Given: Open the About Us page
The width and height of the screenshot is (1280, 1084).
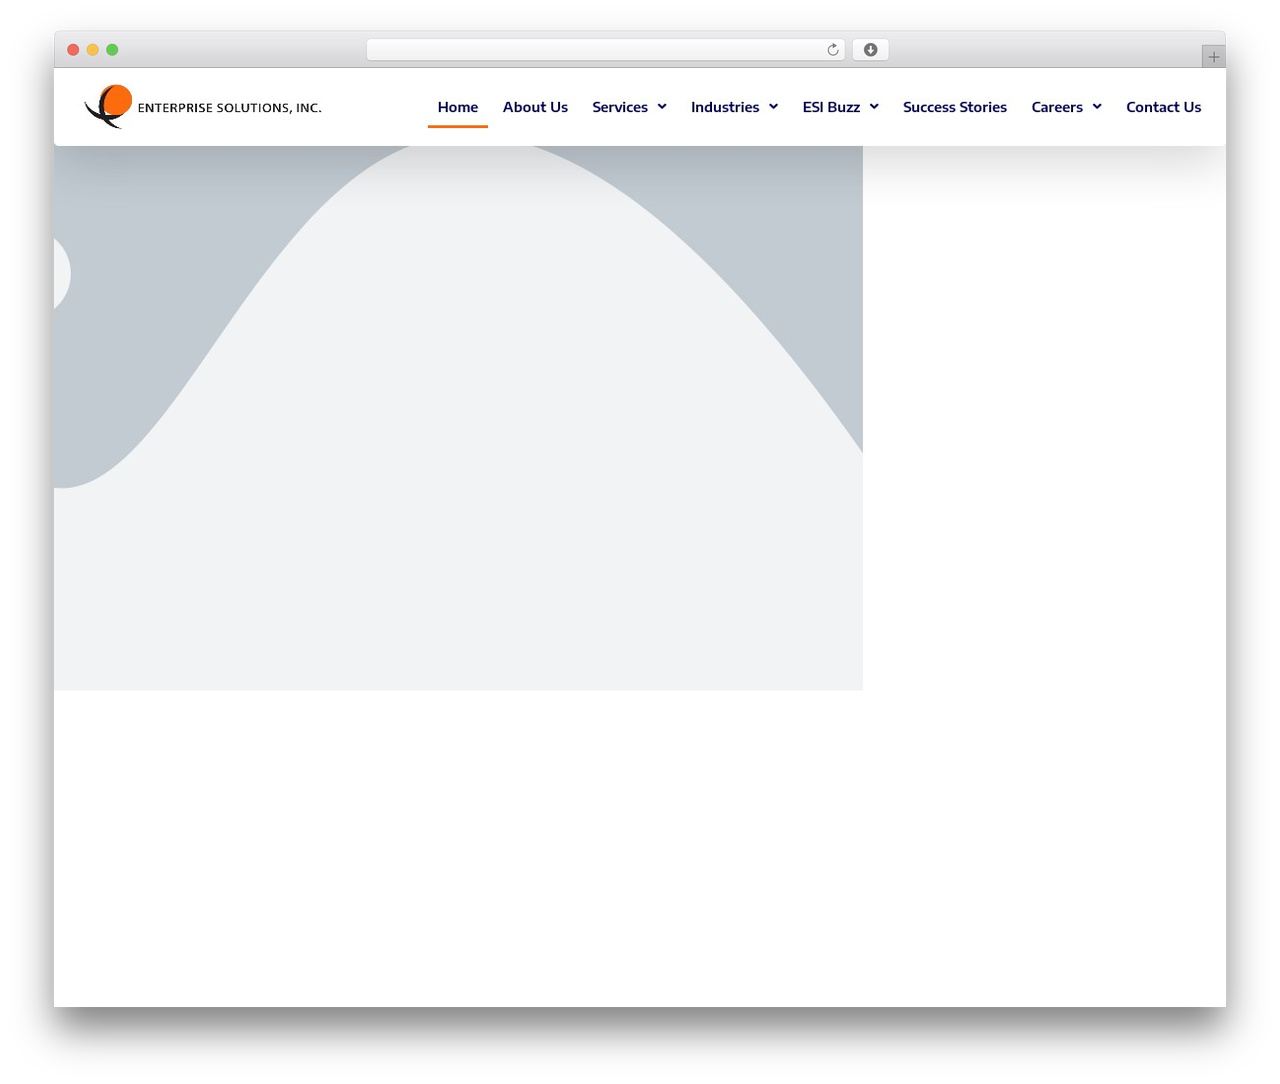Looking at the screenshot, I should click(535, 107).
